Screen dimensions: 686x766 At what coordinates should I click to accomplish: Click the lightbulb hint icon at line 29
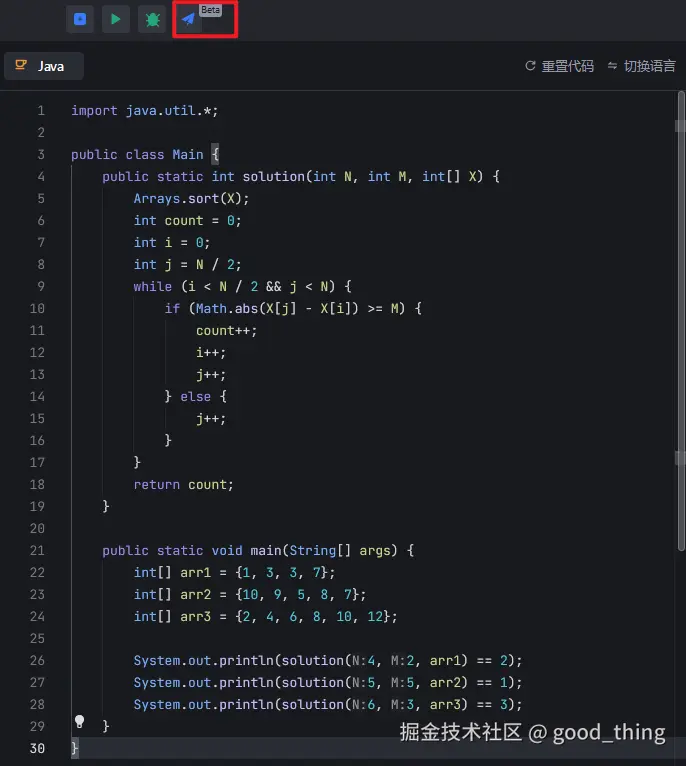click(x=80, y=722)
